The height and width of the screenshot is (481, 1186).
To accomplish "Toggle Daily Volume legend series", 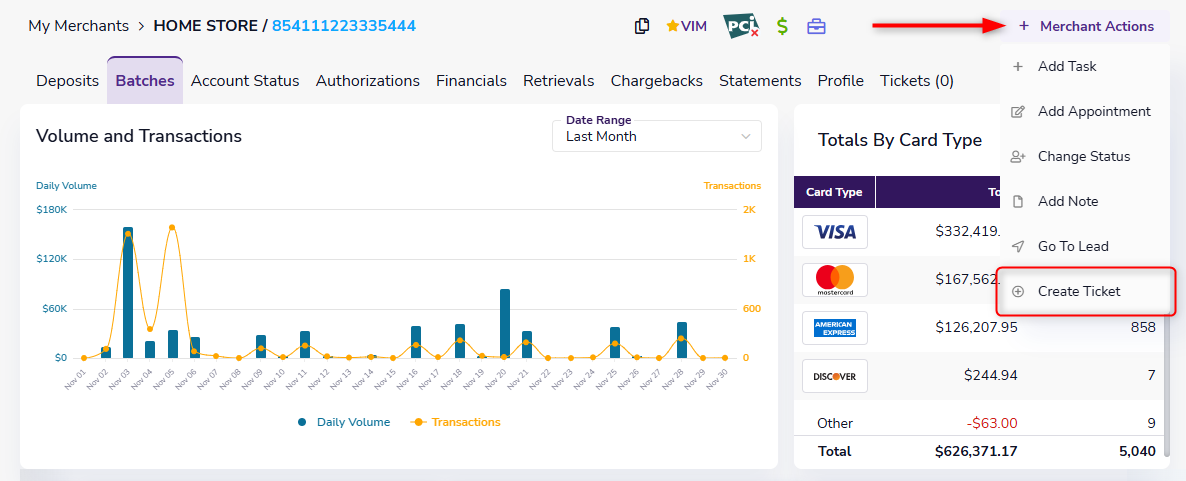I will click(x=344, y=422).
